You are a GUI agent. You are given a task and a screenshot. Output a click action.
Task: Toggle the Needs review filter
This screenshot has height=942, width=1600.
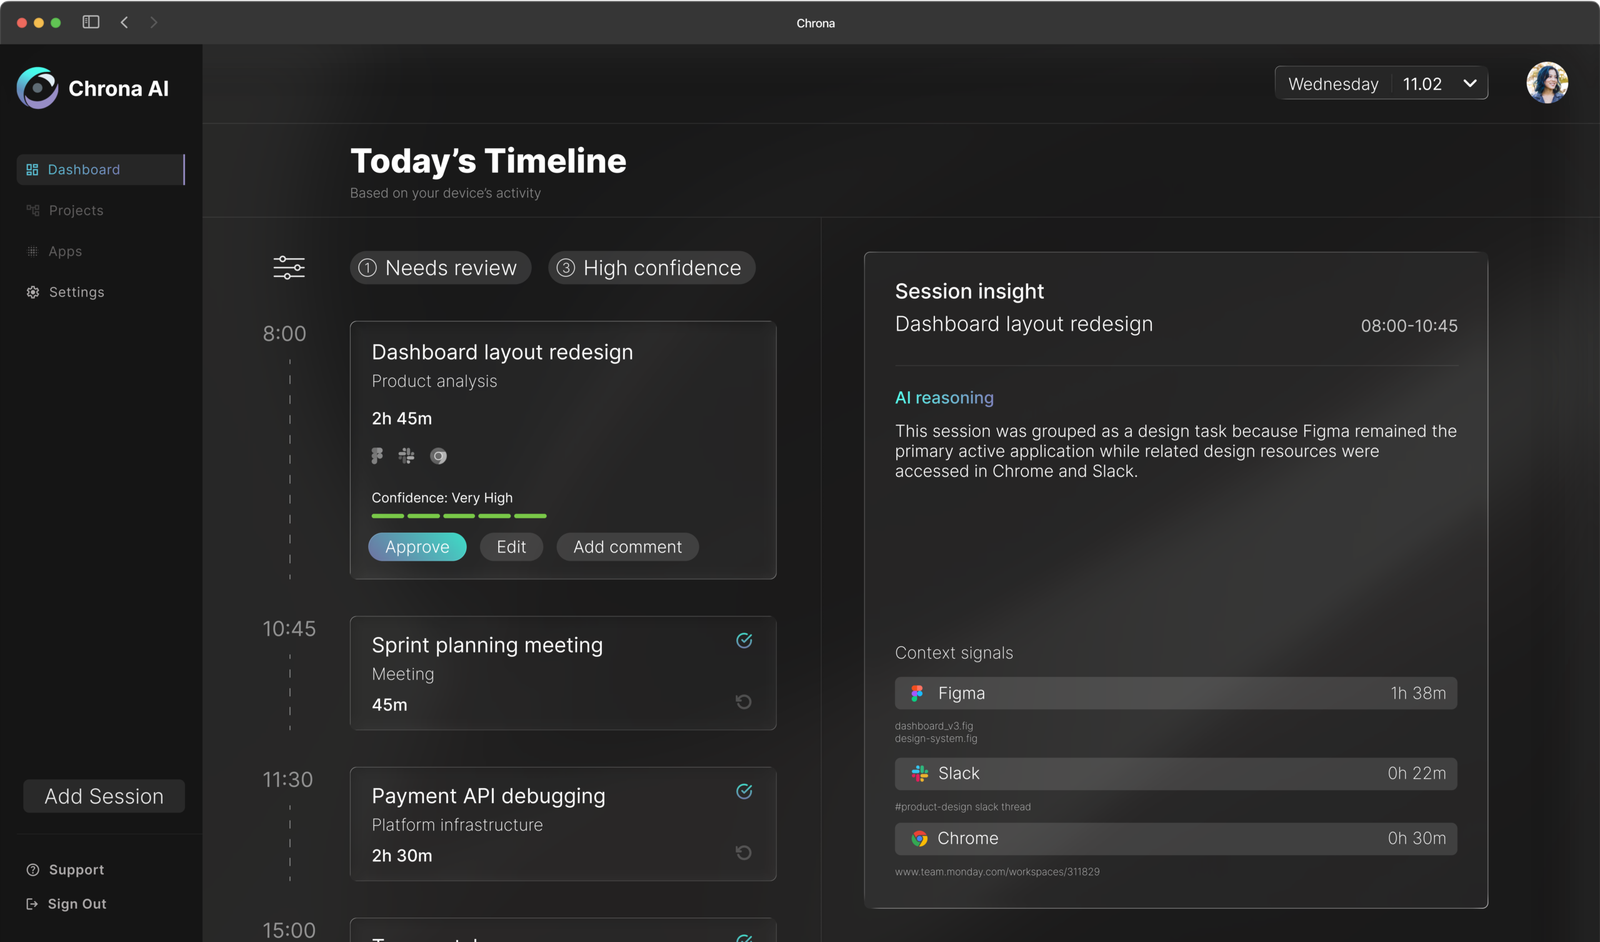click(440, 268)
